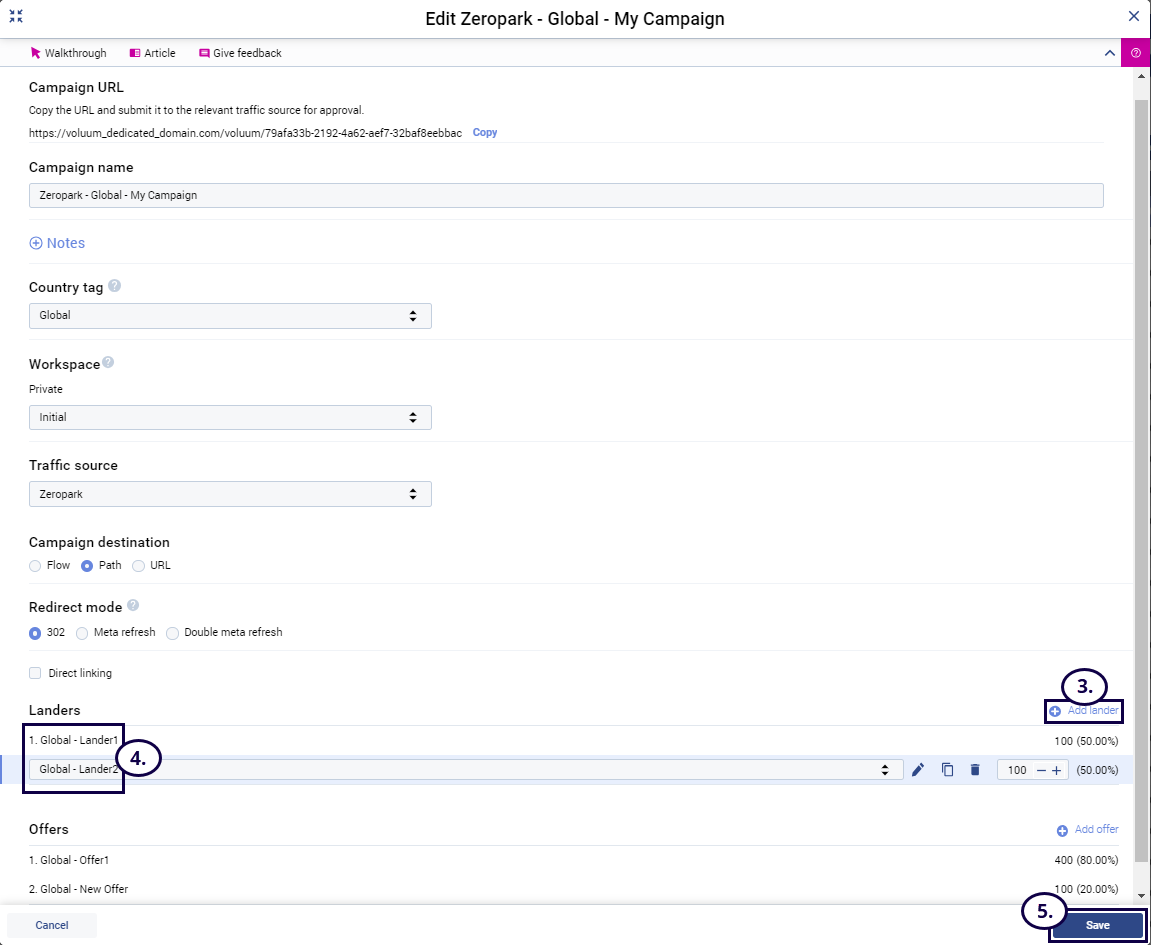Screen dimensions: 1151x945
Task: Enable the Direct linking checkbox
Action: (36, 673)
